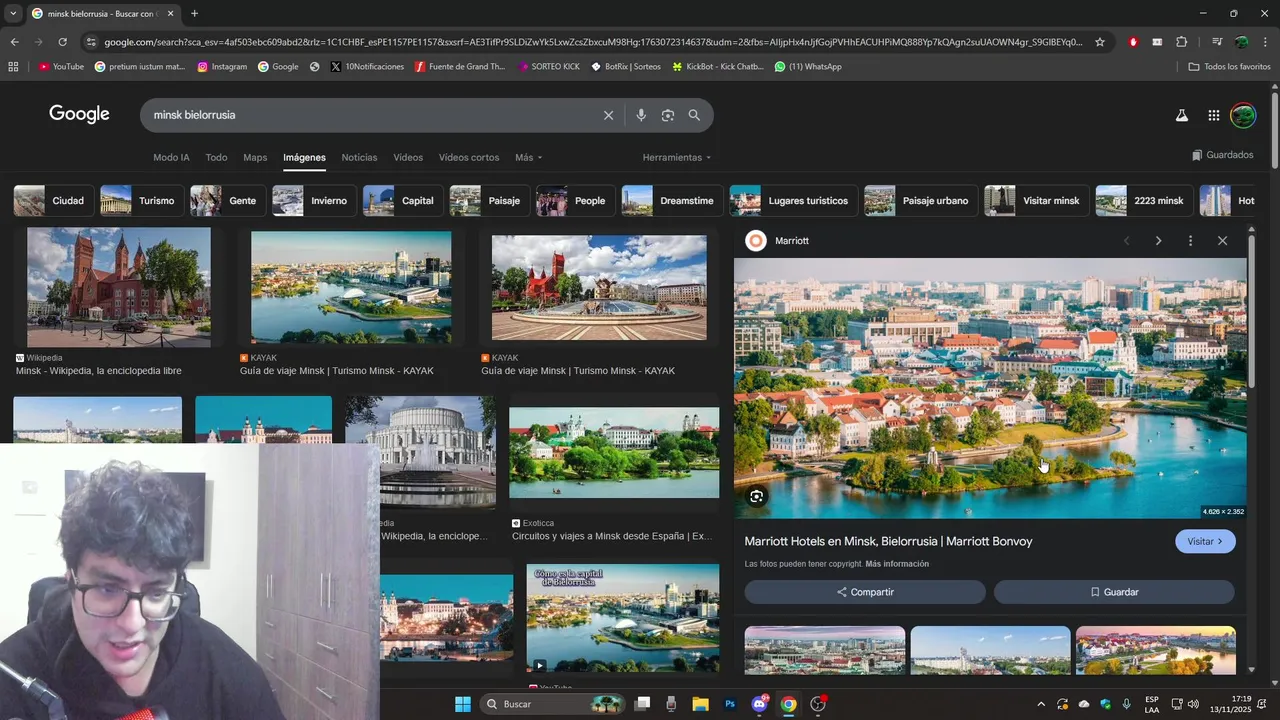
Task: Search inside image with Lens icon
Action: pyautogui.click(x=756, y=496)
